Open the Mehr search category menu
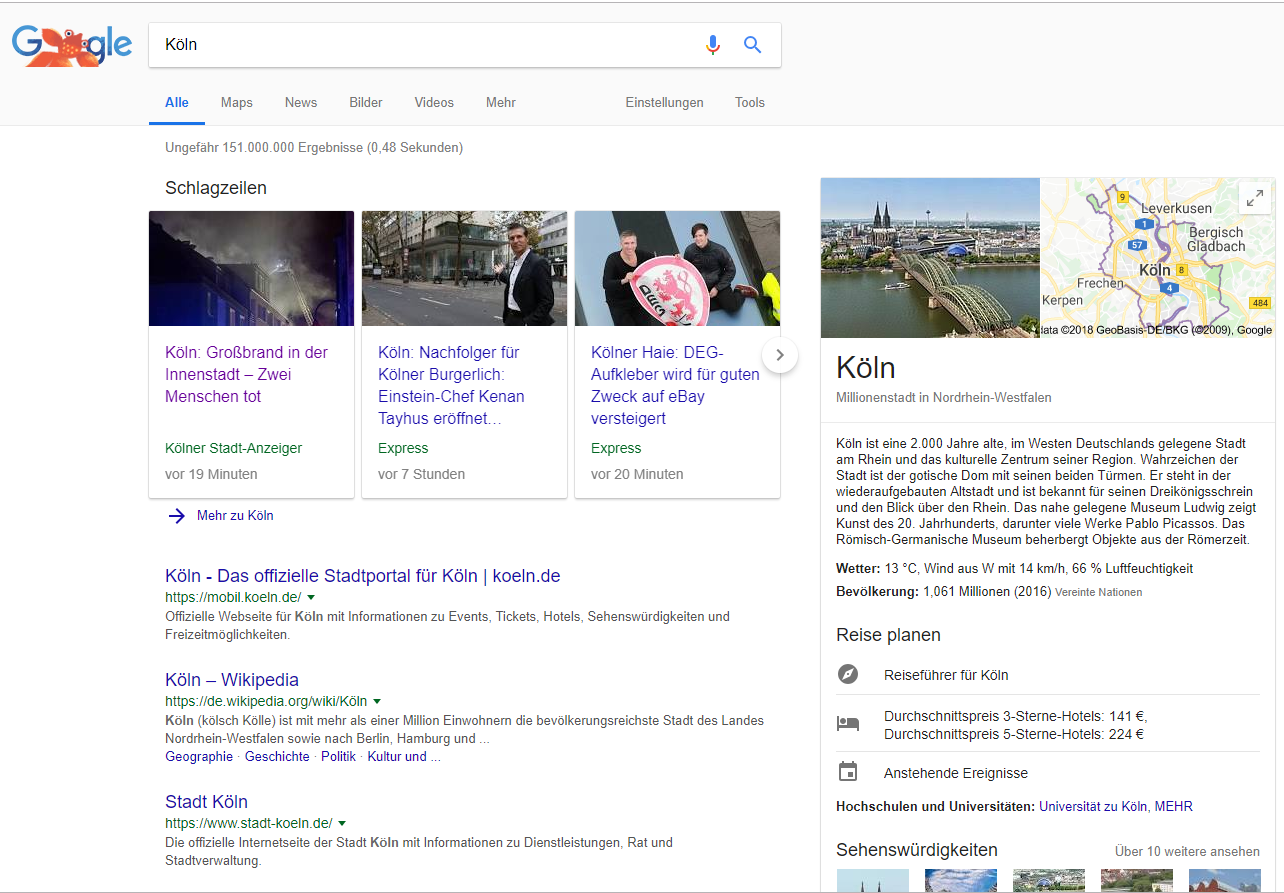The height and width of the screenshot is (893, 1284). click(x=501, y=102)
